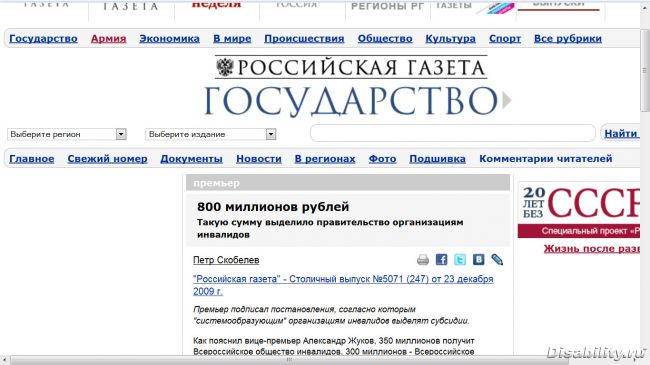Click the left arrow of horizontal scrollbar
Screen dimensions: 650x365
pyautogui.click(x=4, y=360)
